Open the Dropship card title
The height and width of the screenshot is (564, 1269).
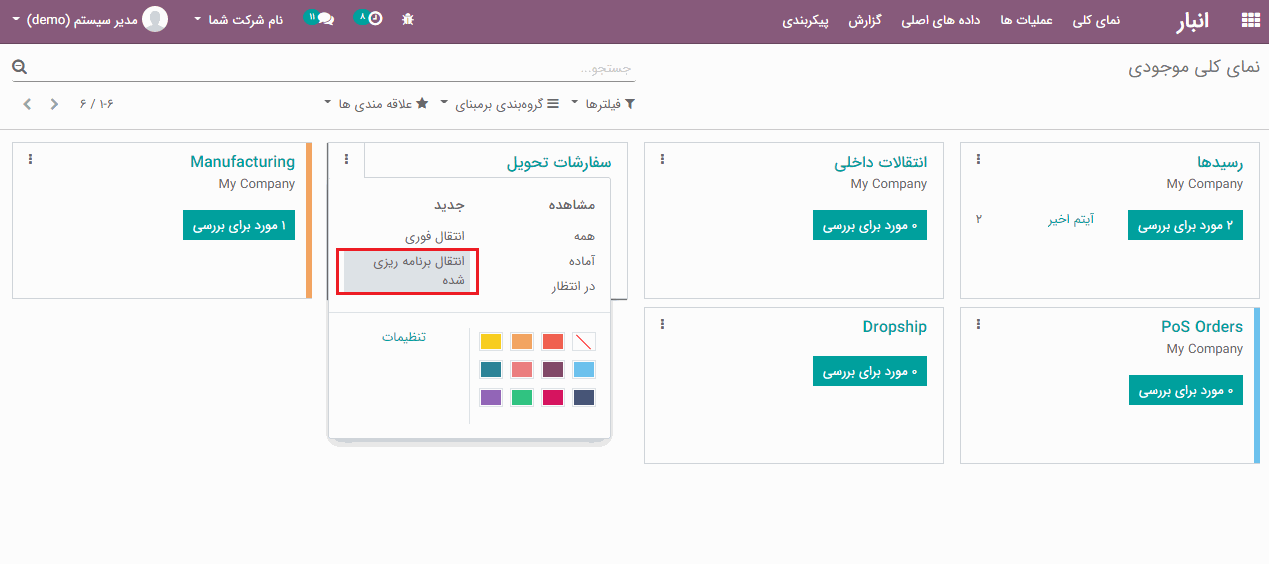895,327
